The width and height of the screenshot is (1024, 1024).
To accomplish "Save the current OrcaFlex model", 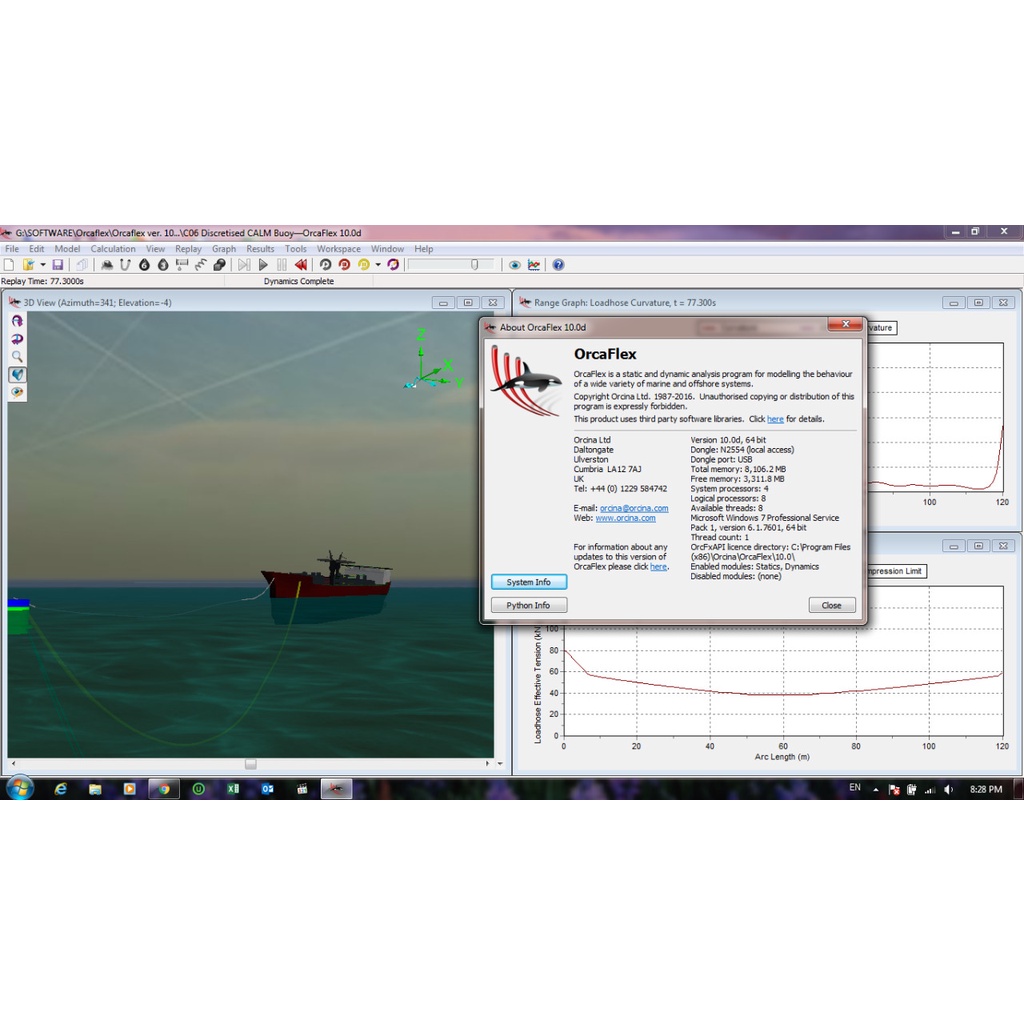I will [x=57, y=264].
